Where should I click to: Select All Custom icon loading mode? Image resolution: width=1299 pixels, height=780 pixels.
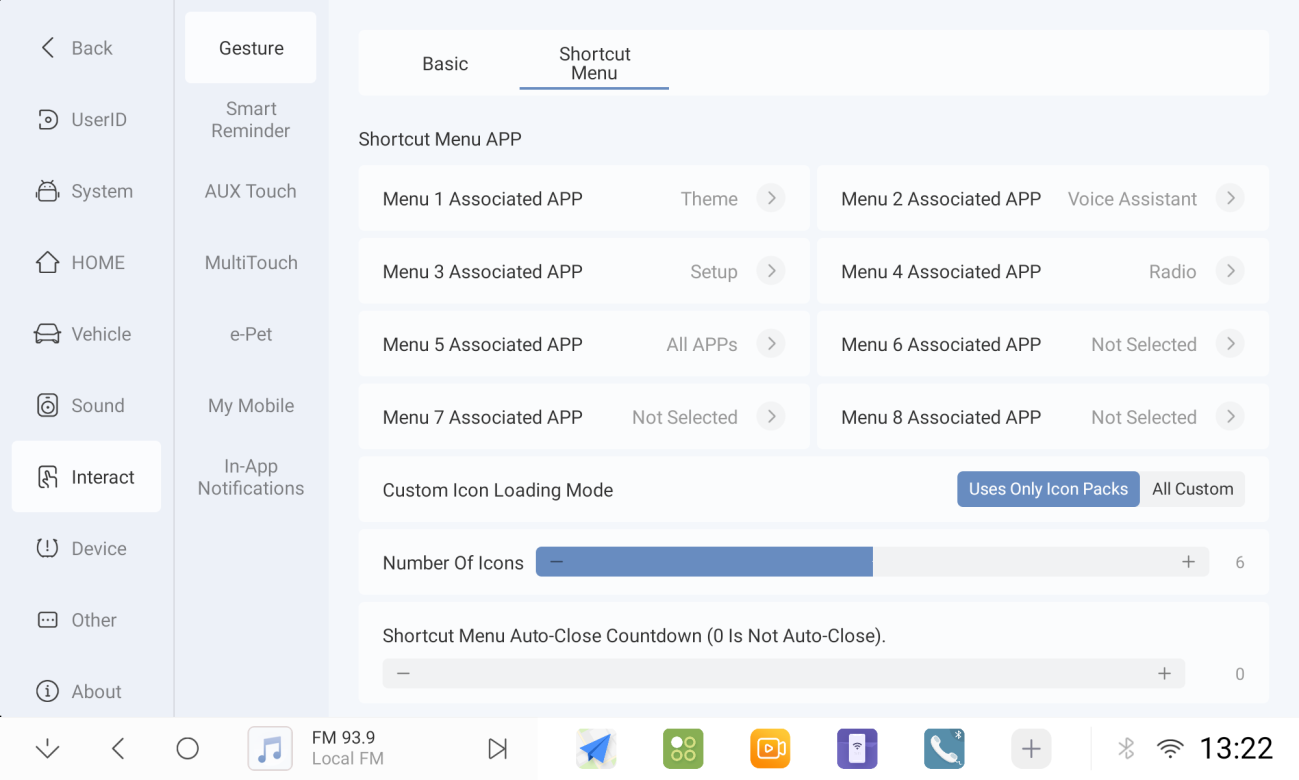[x=1192, y=489]
